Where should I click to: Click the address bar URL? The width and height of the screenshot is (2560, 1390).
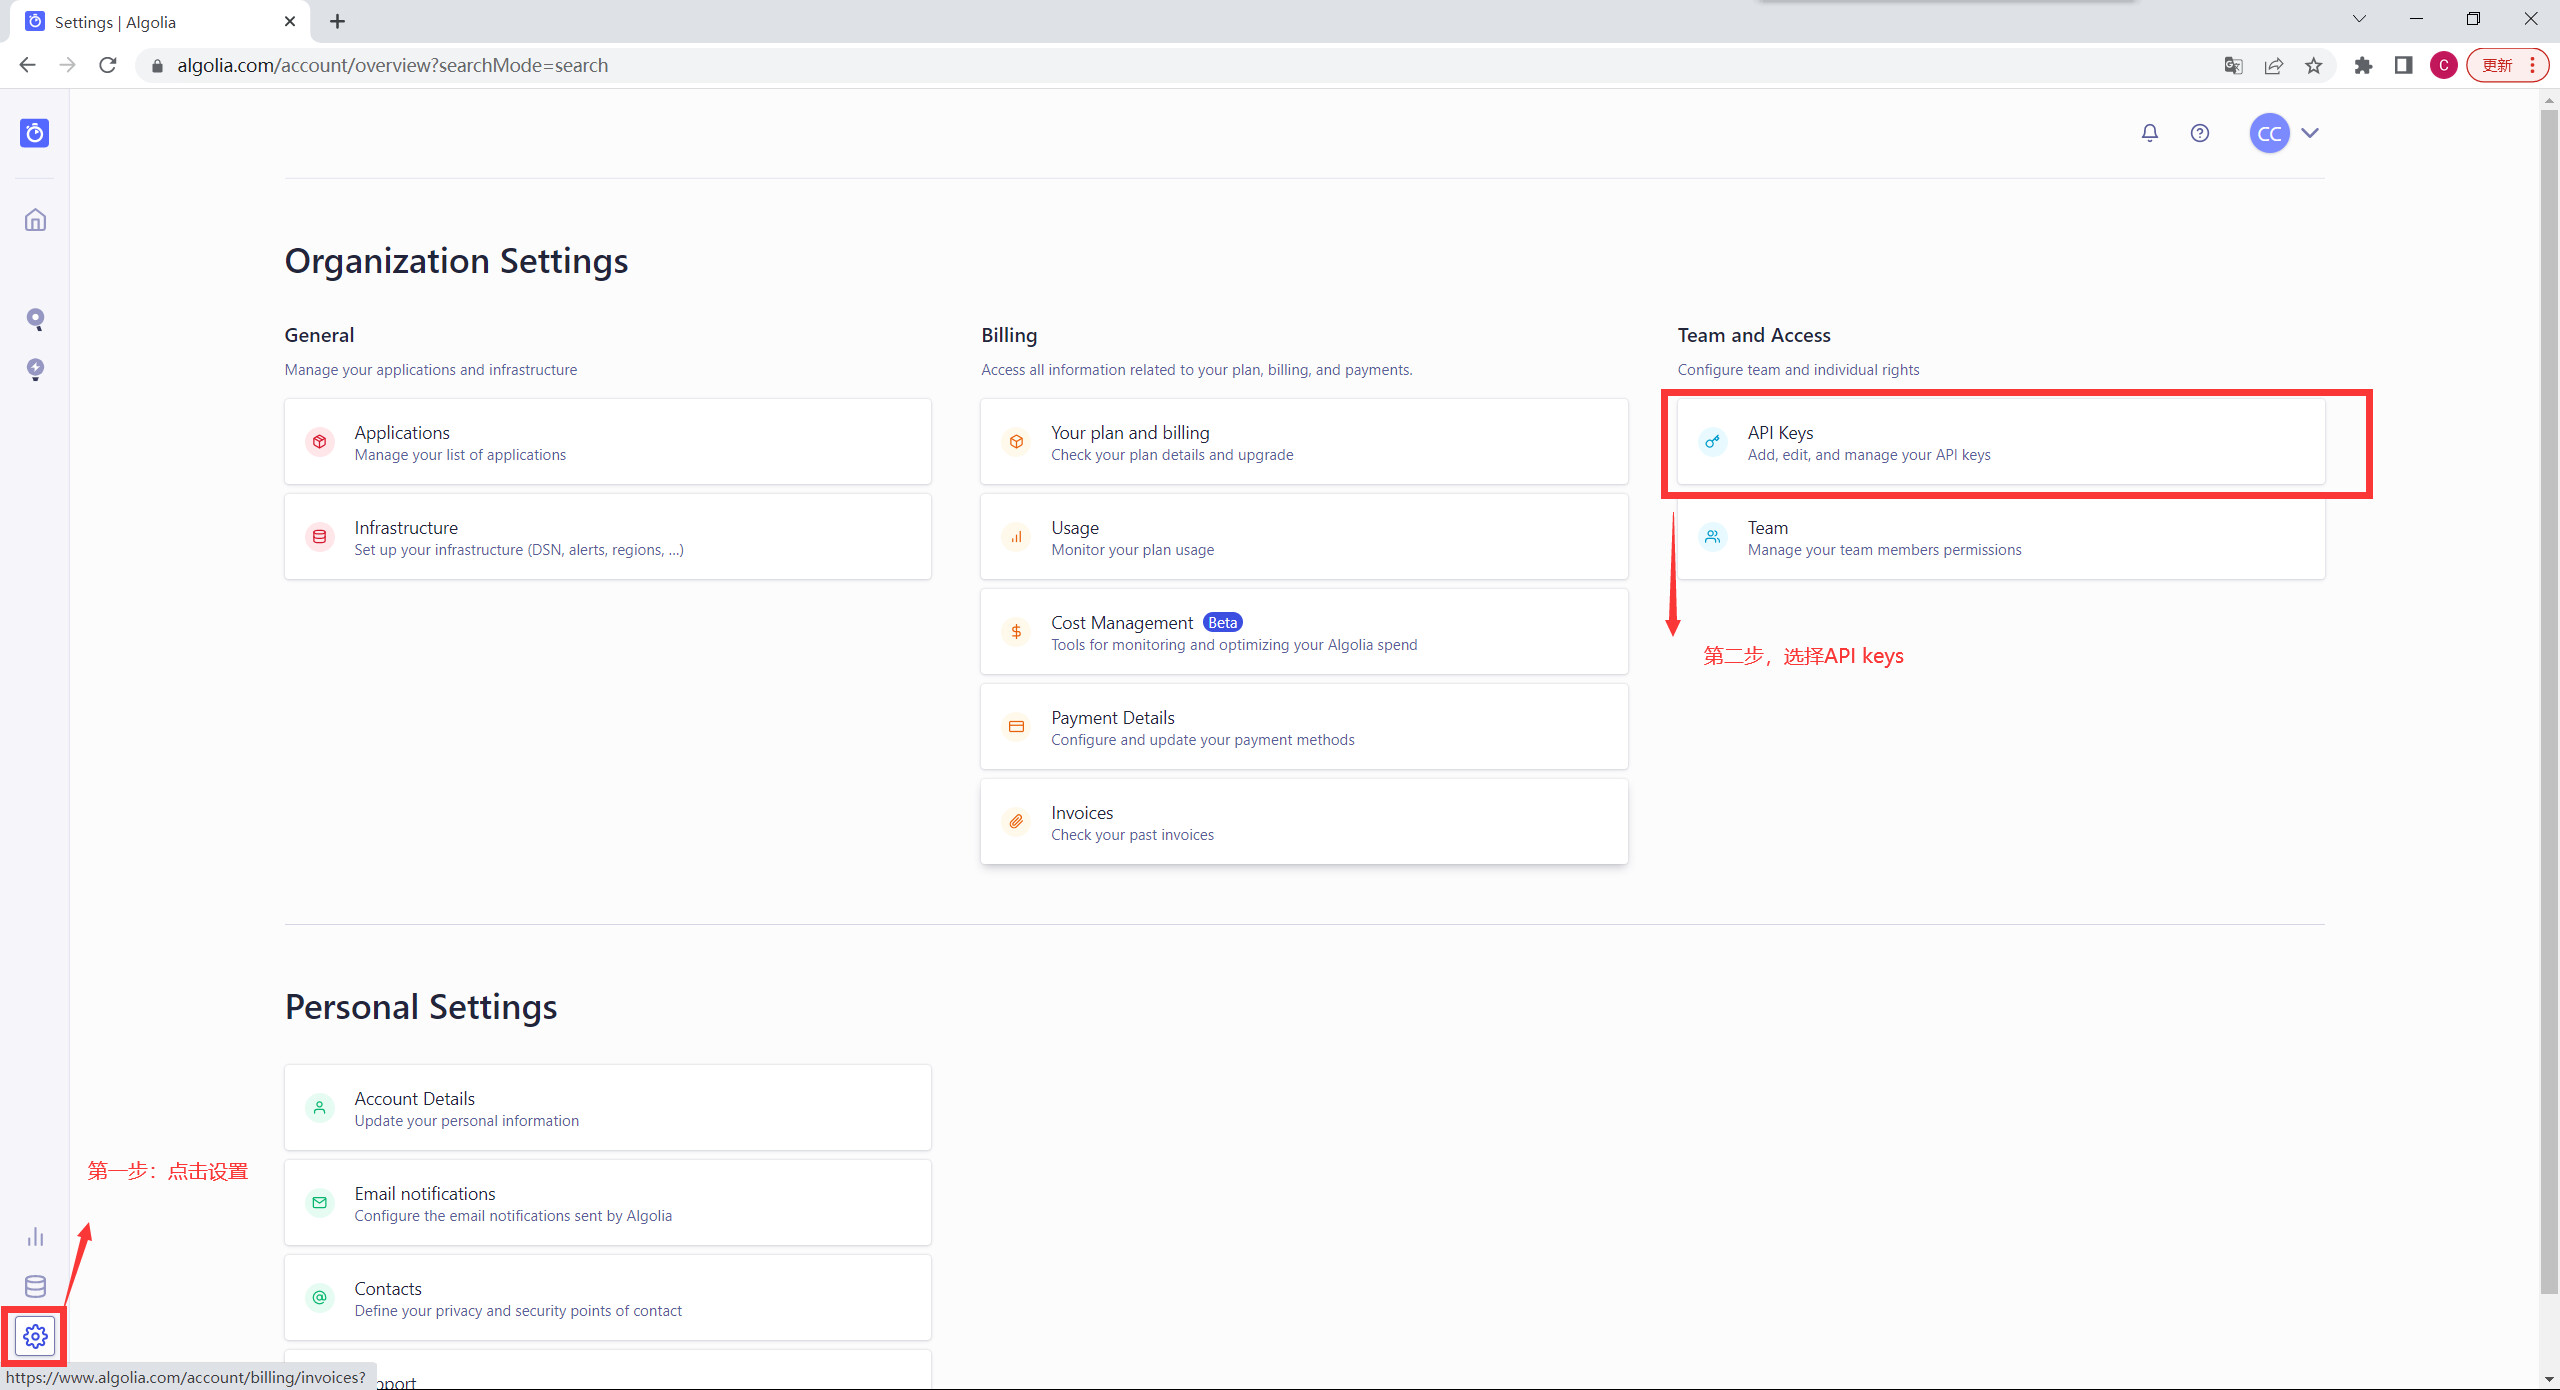pos(393,65)
